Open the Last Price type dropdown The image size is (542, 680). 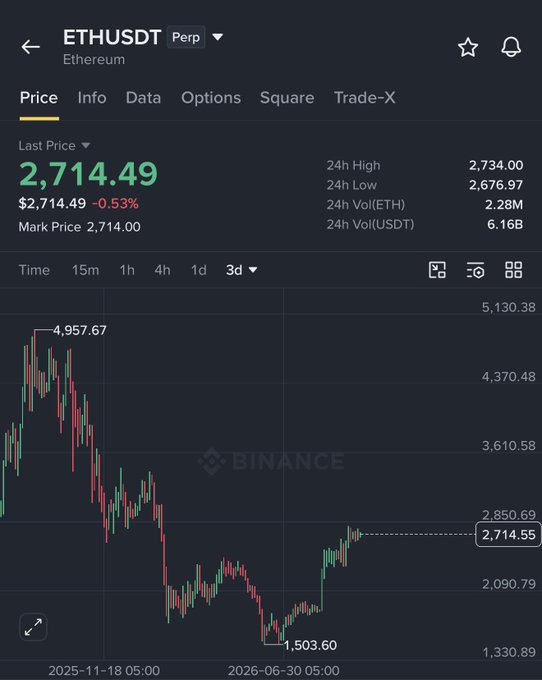pos(86,145)
